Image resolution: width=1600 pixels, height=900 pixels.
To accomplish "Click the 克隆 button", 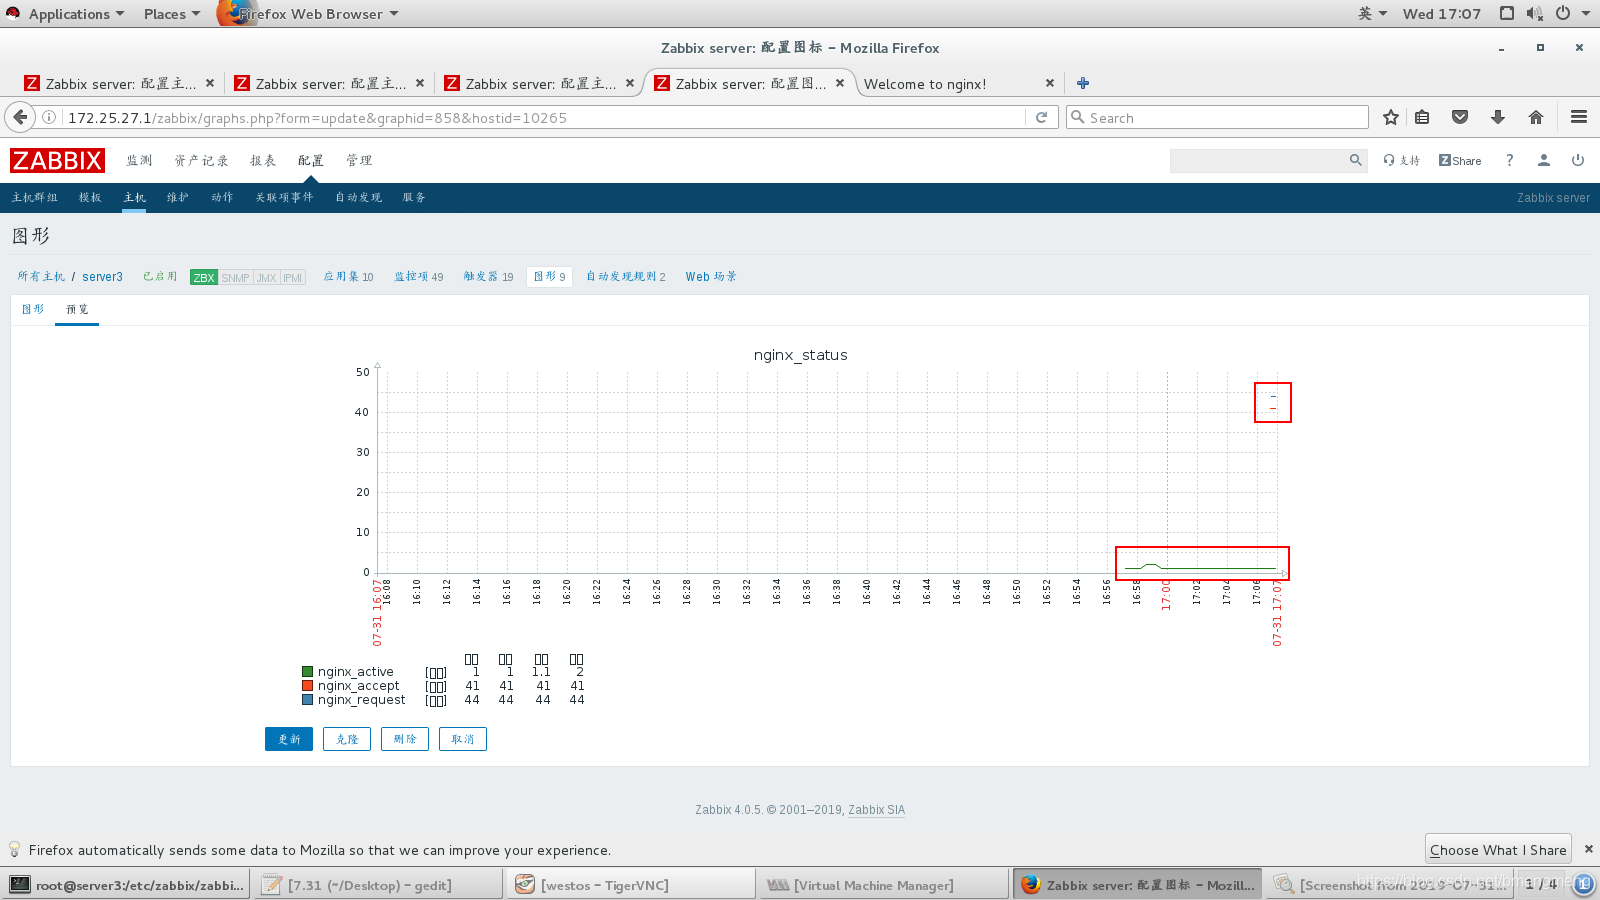I will click(347, 739).
